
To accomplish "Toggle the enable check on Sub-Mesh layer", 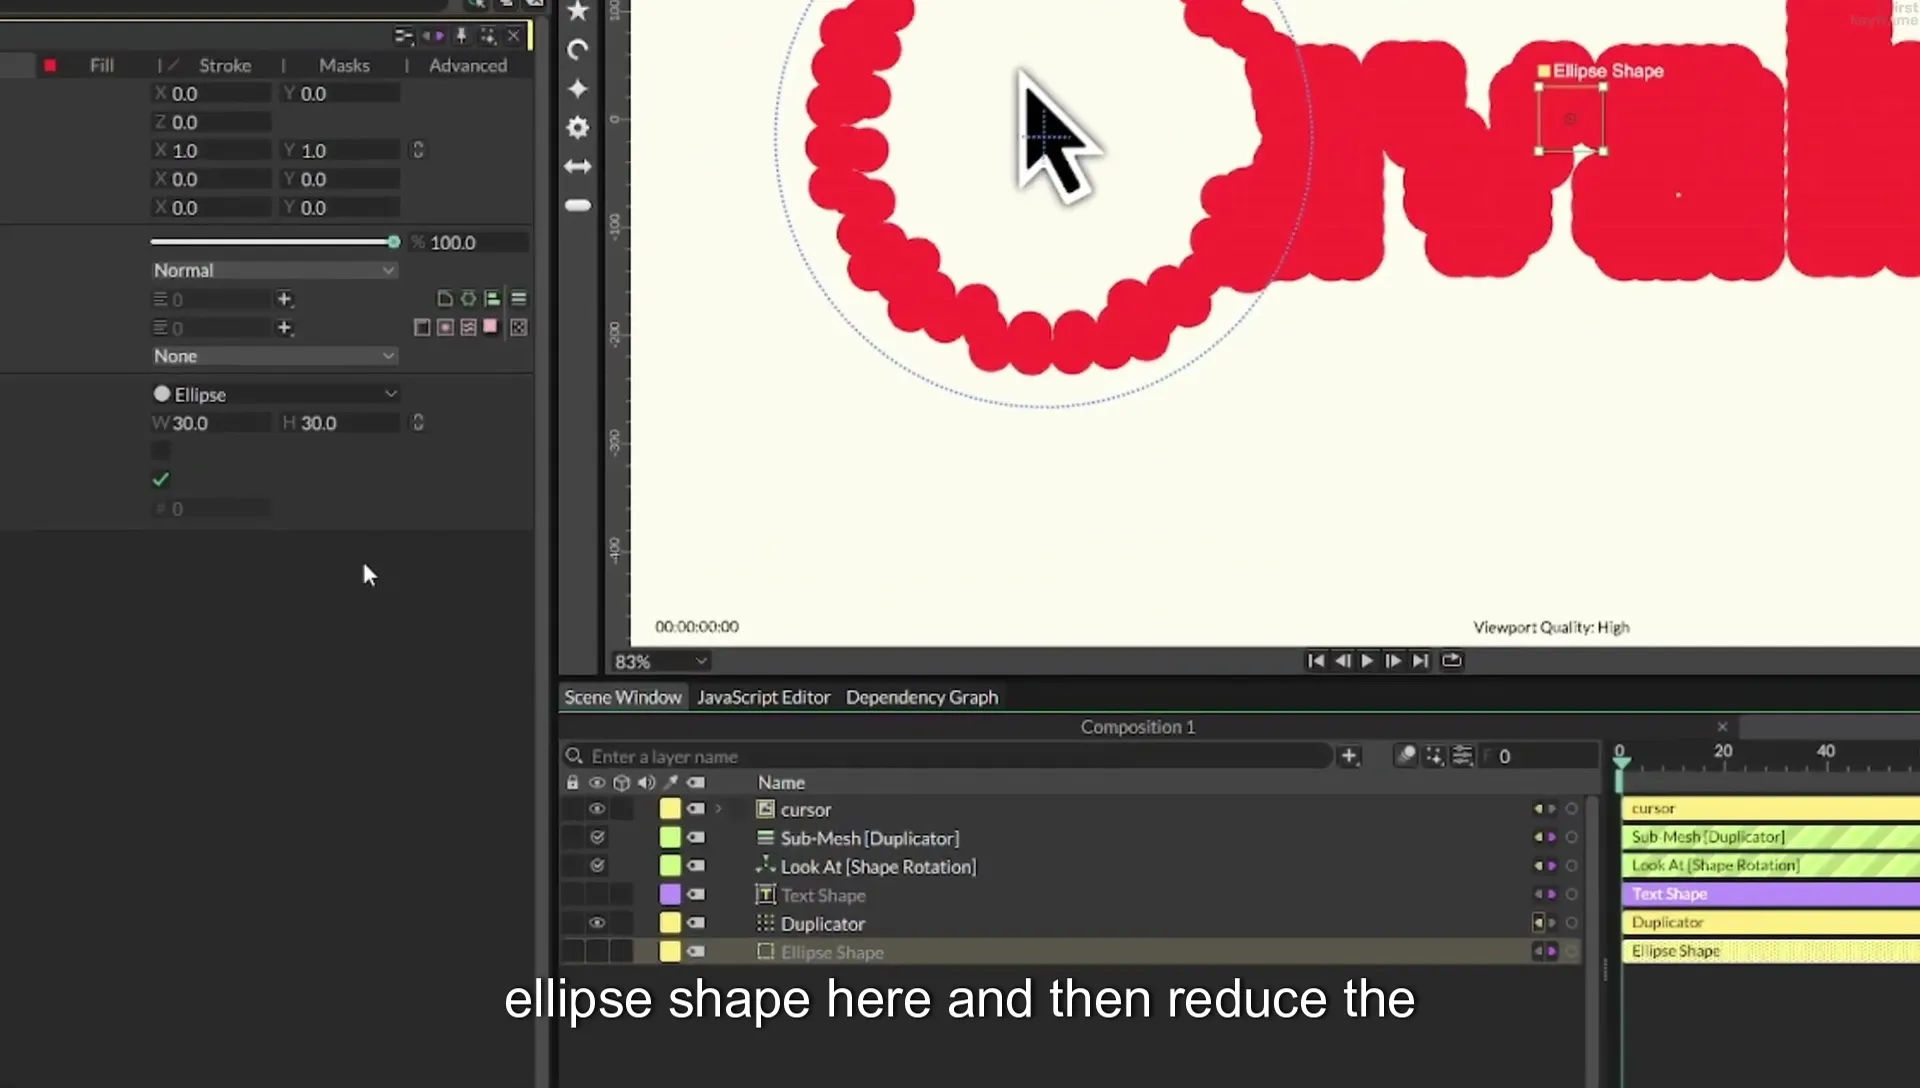I will click(597, 837).
